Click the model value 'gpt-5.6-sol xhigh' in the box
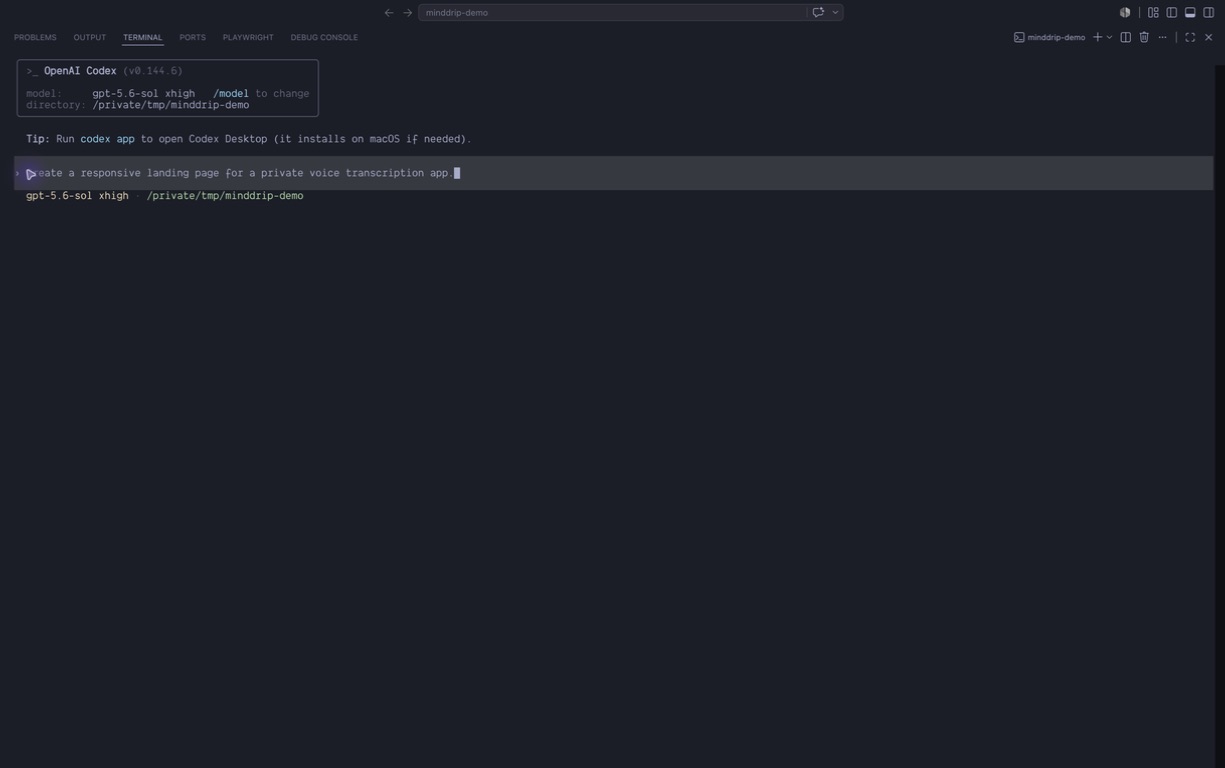Viewport: 1225px width, 768px height. 144,94
